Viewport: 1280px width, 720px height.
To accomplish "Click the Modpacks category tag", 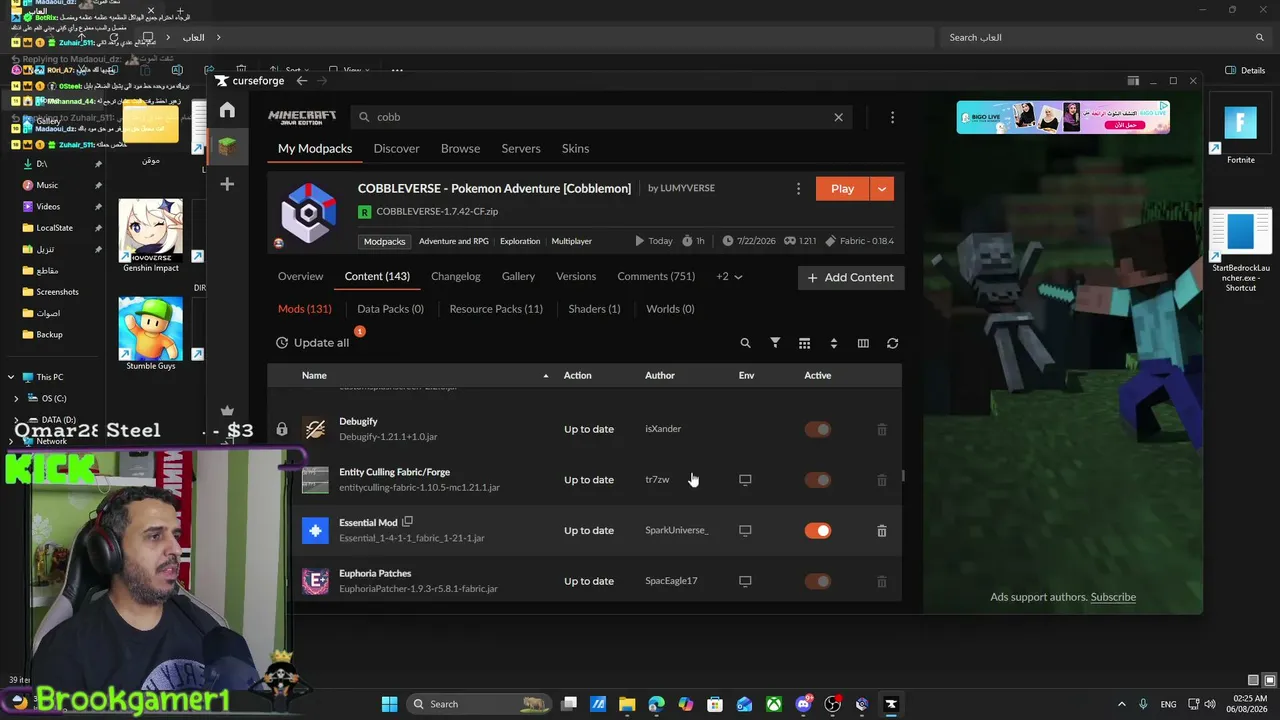I will coord(385,241).
